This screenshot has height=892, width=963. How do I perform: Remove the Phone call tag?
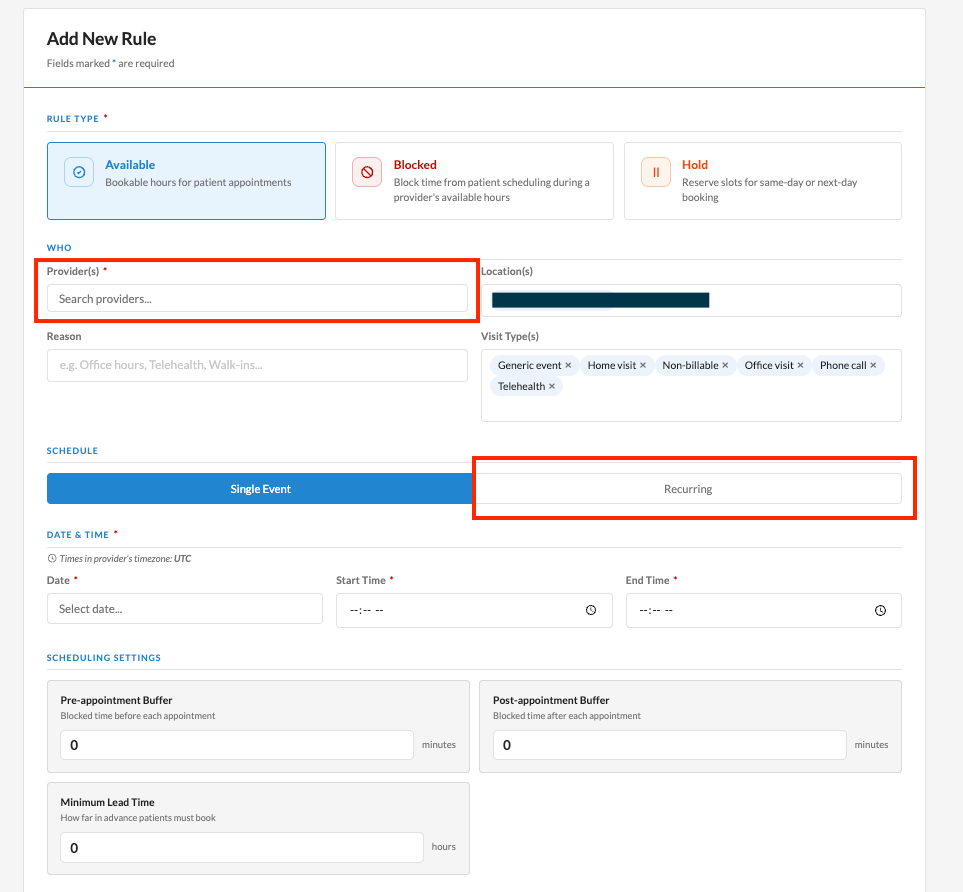873,365
